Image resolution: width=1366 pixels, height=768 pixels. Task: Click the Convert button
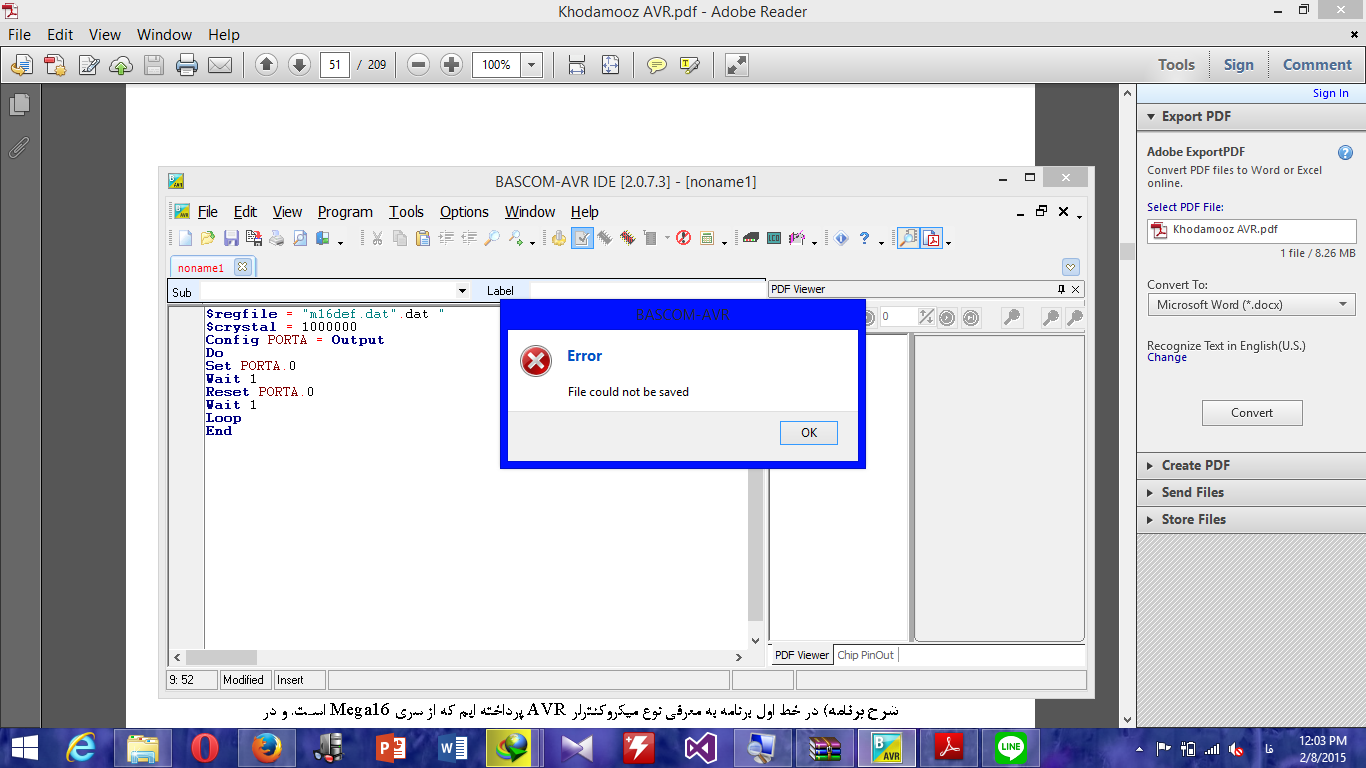(x=1252, y=413)
